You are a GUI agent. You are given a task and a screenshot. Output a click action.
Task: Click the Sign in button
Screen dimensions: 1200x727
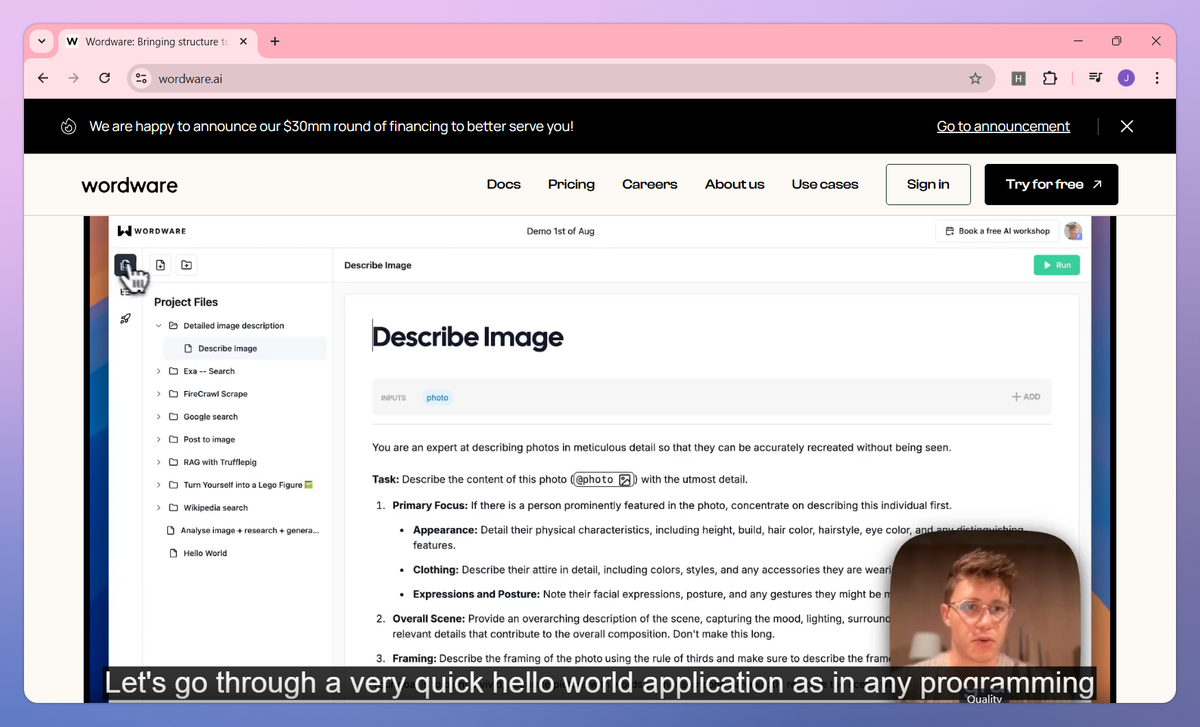click(x=928, y=184)
